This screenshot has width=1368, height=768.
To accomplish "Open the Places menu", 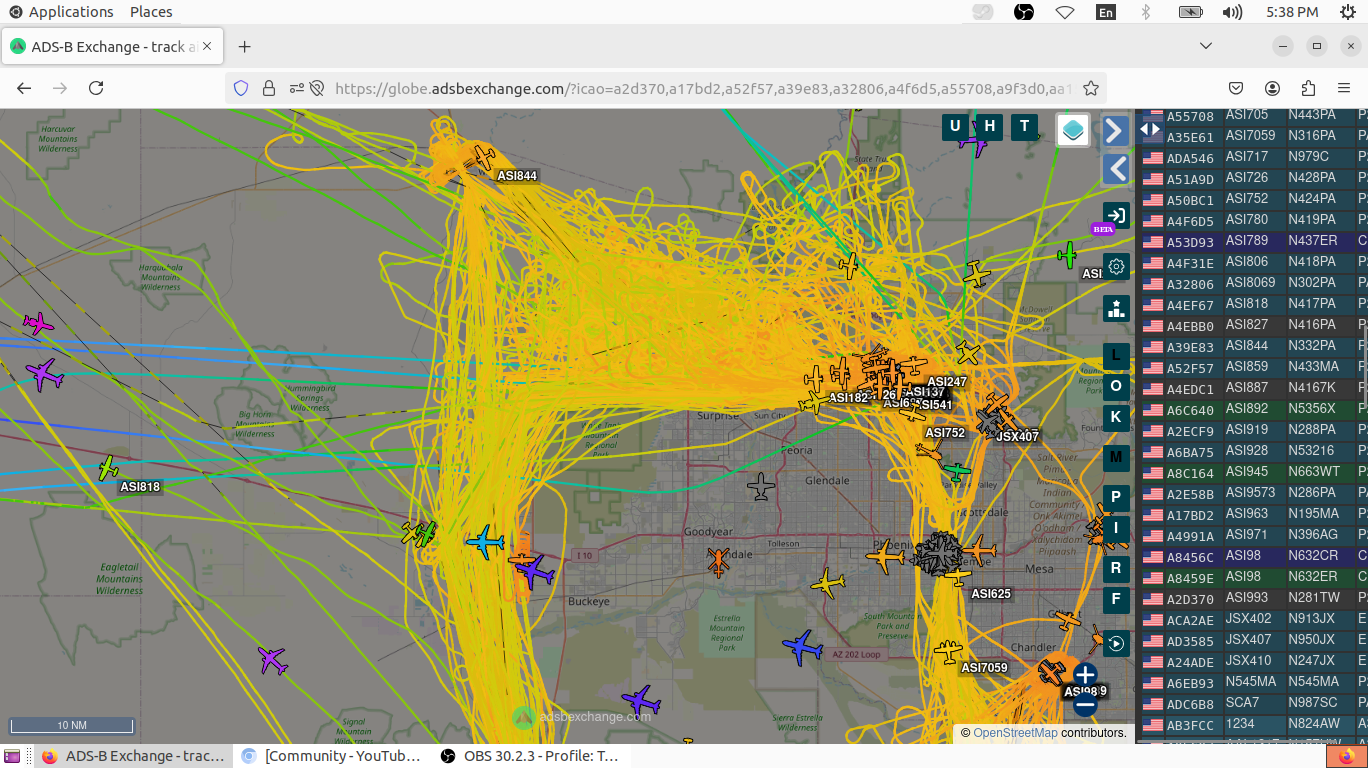I will tap(151, 12).
